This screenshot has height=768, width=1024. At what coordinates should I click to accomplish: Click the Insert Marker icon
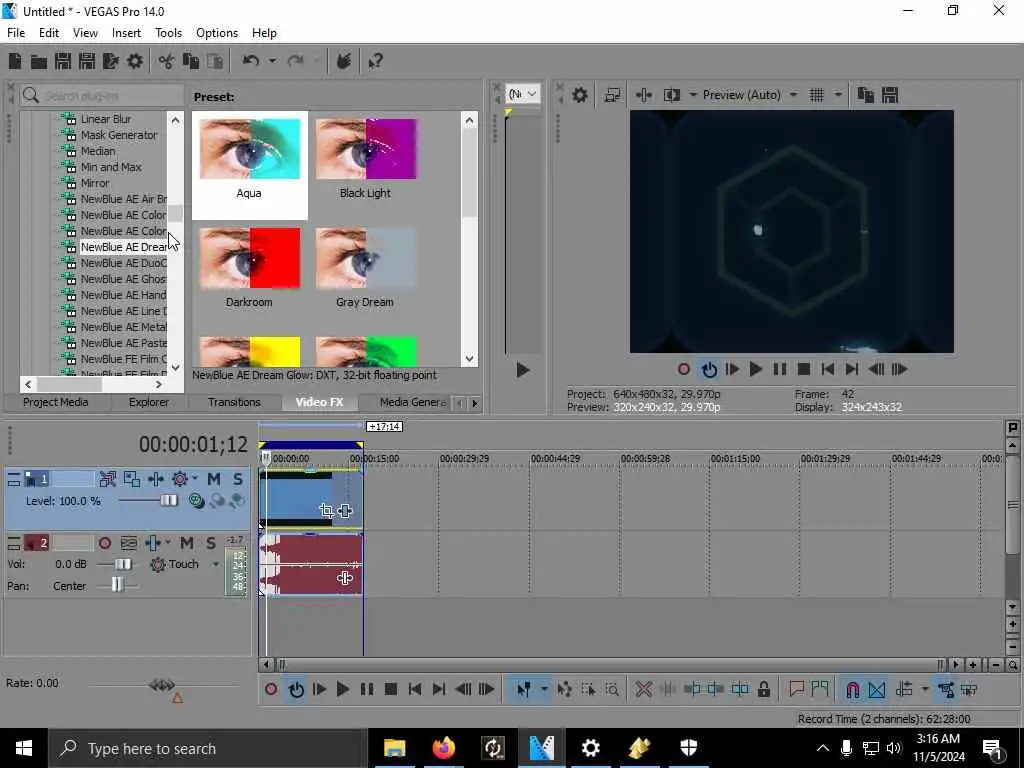click(796, 689)
